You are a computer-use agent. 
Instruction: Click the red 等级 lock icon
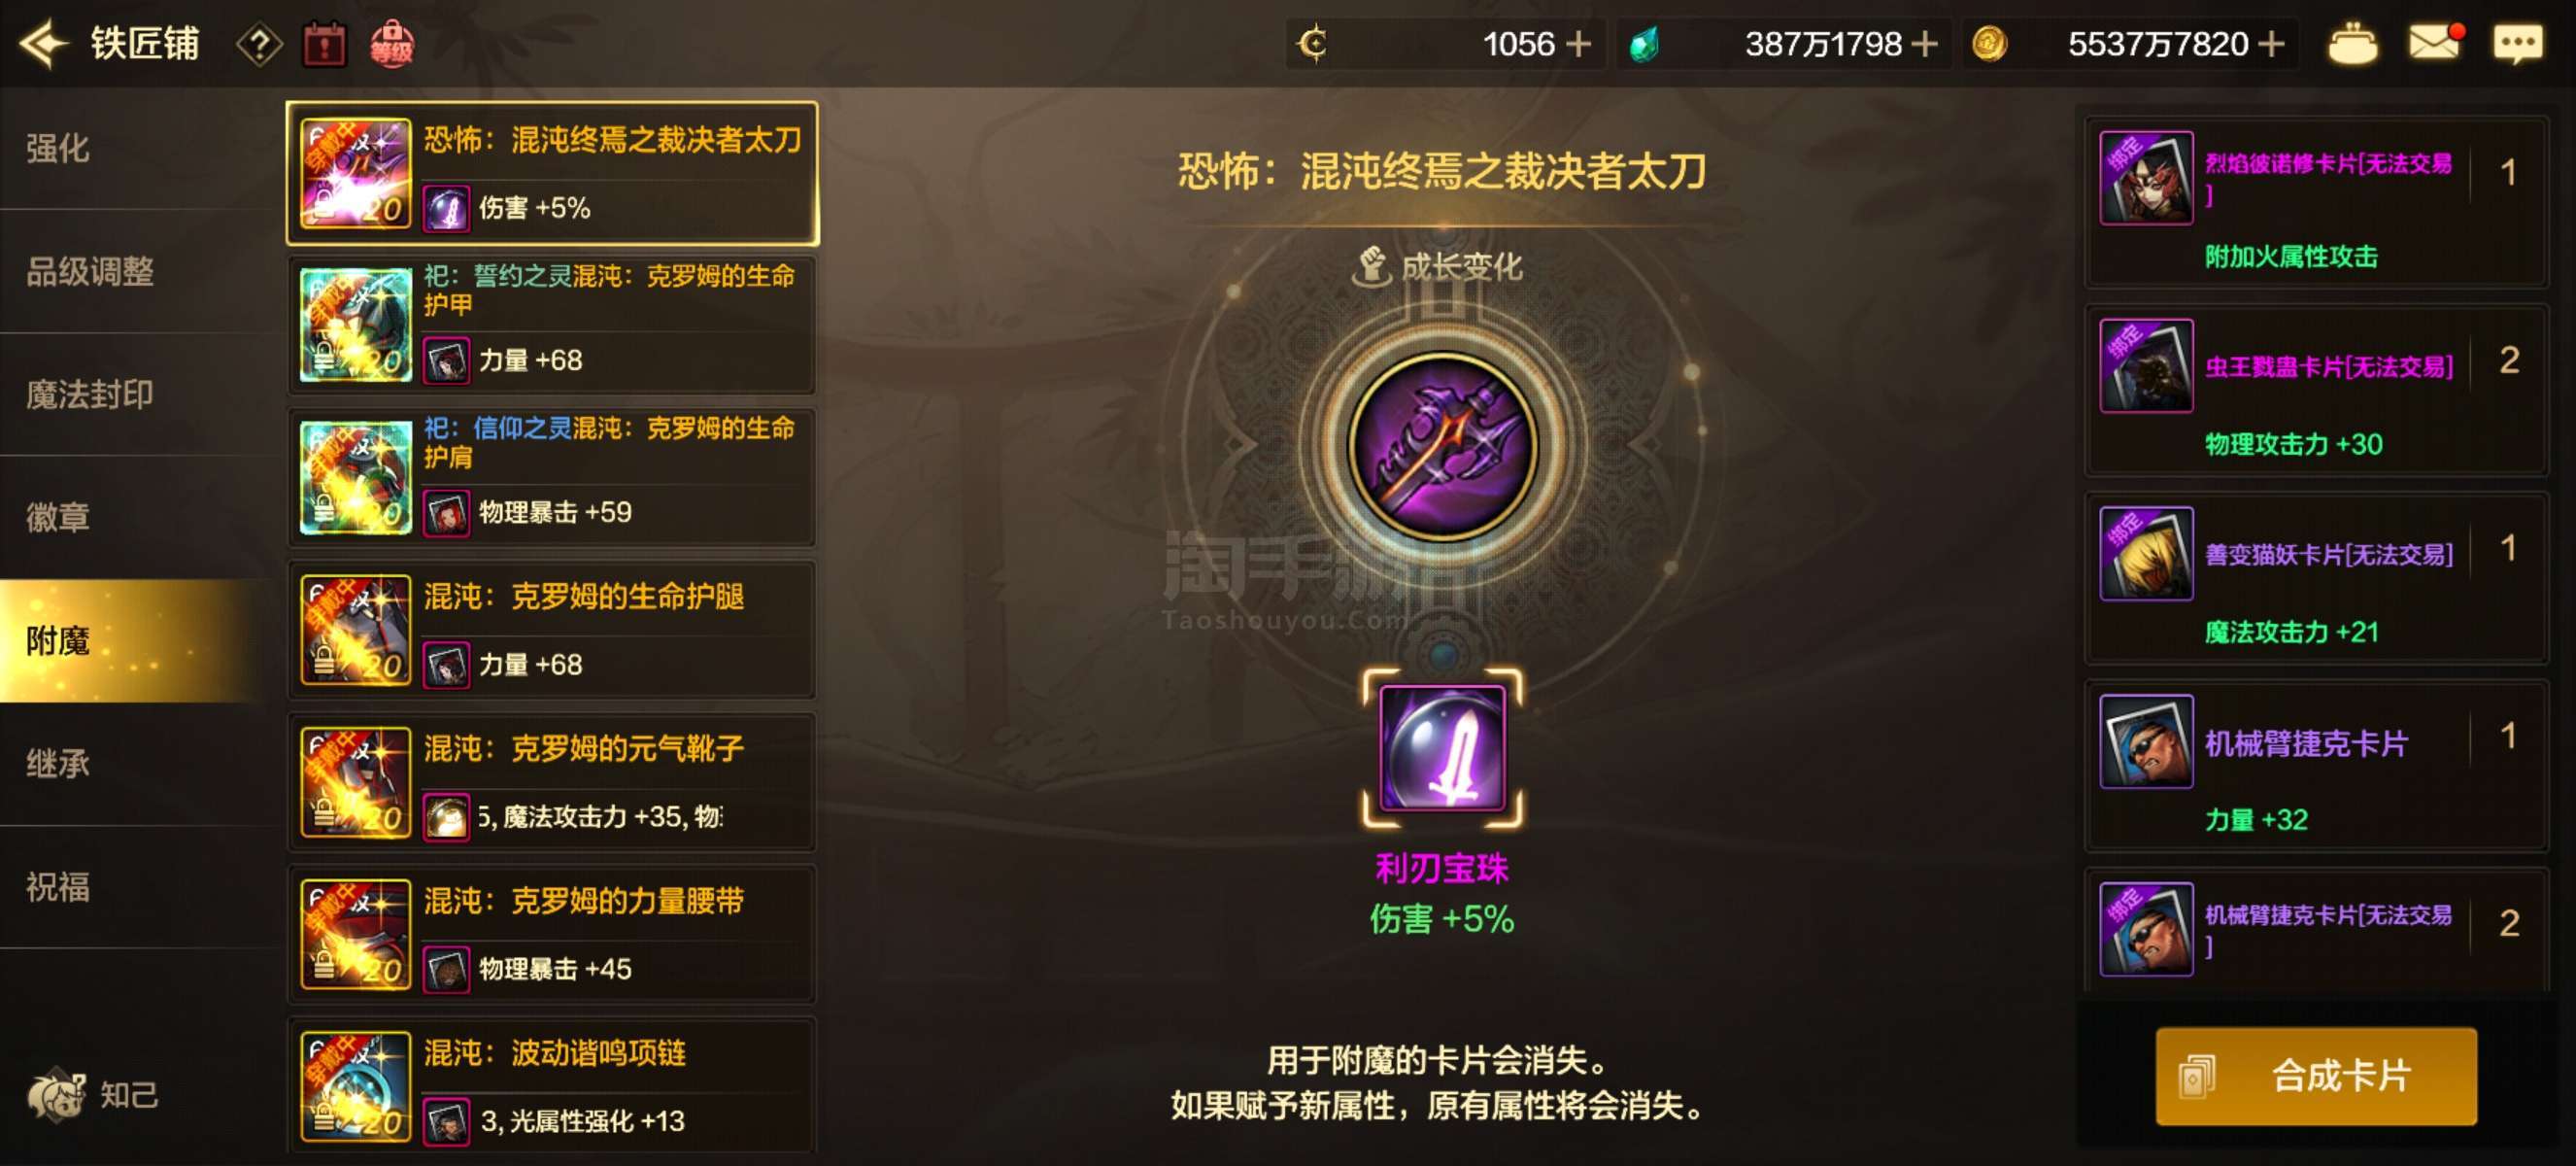(391, 45)
